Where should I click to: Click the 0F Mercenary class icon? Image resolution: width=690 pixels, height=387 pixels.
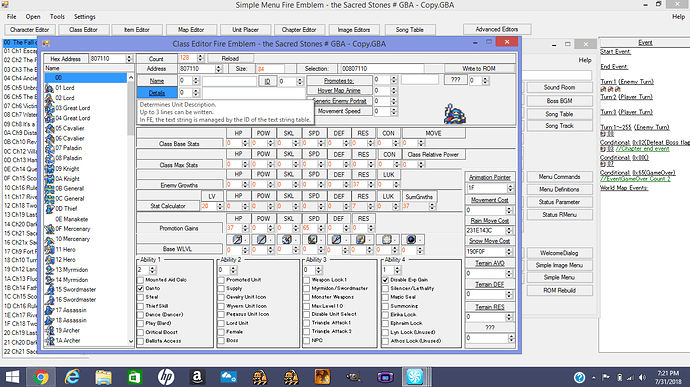click(x=49, y=229)
